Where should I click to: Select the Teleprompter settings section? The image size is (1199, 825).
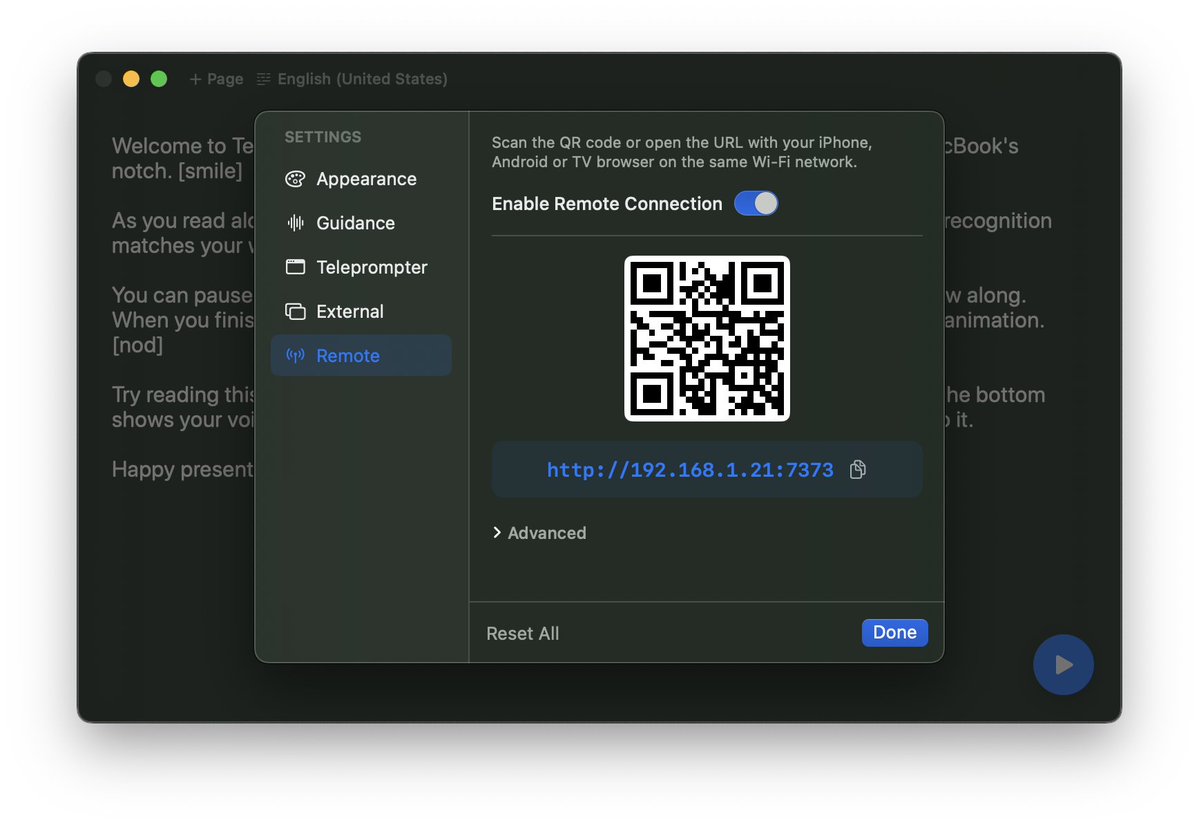(361, 268)
